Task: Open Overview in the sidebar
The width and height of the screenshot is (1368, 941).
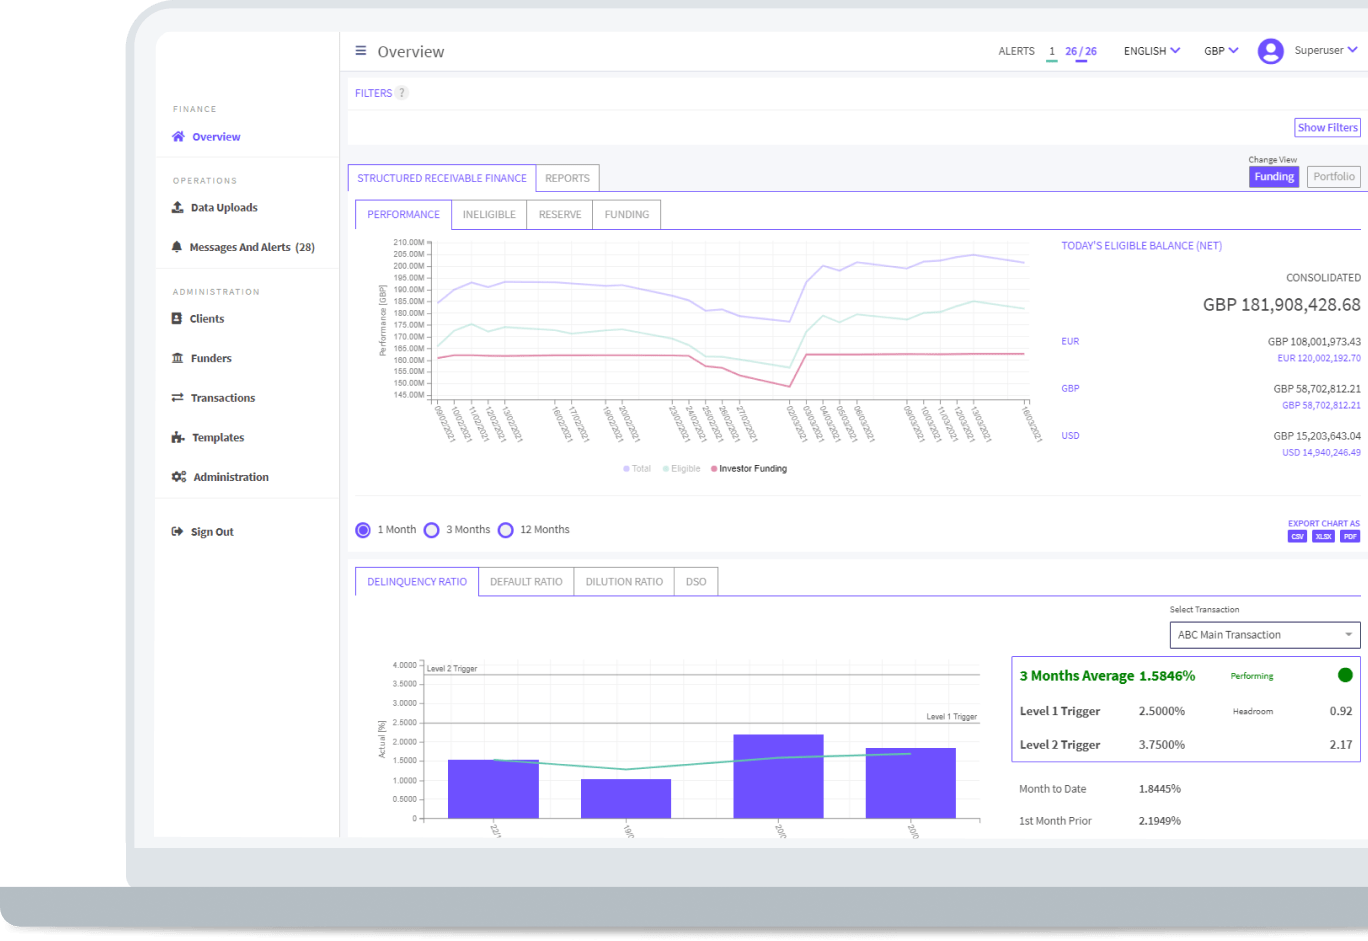Action: (x=216, y=137)
